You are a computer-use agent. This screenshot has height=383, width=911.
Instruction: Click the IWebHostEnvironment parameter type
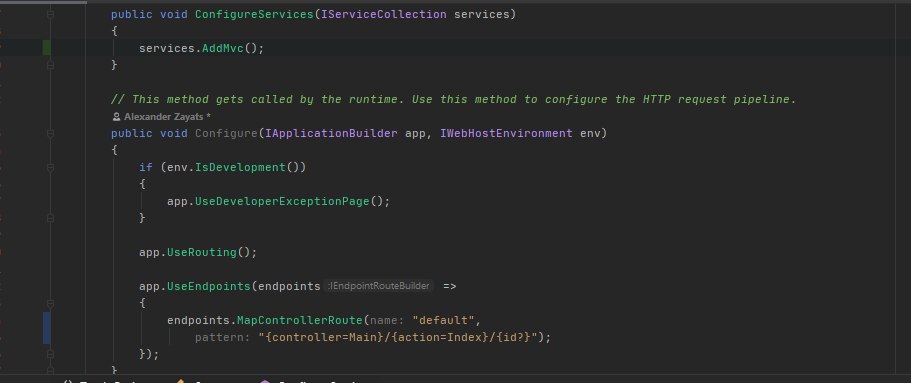click(x=506, y=134)
